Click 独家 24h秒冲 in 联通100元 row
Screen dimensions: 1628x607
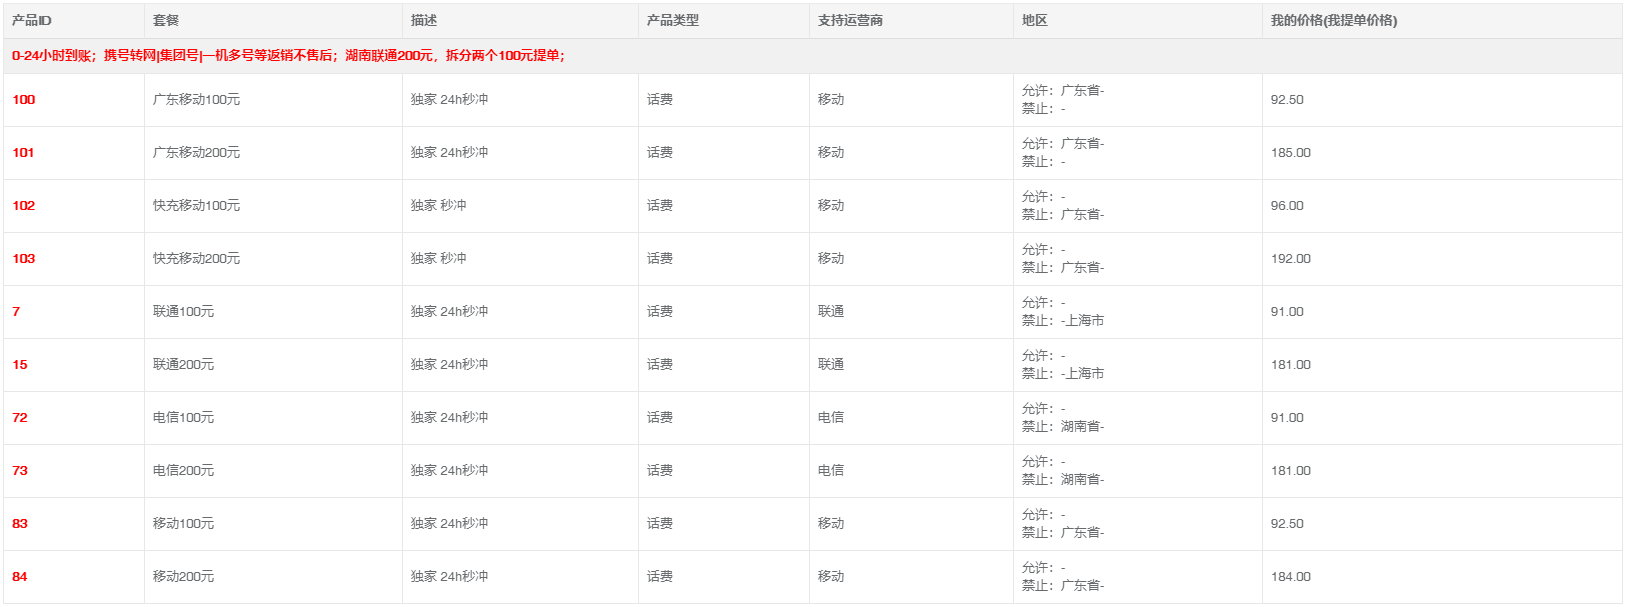(450, 312)
